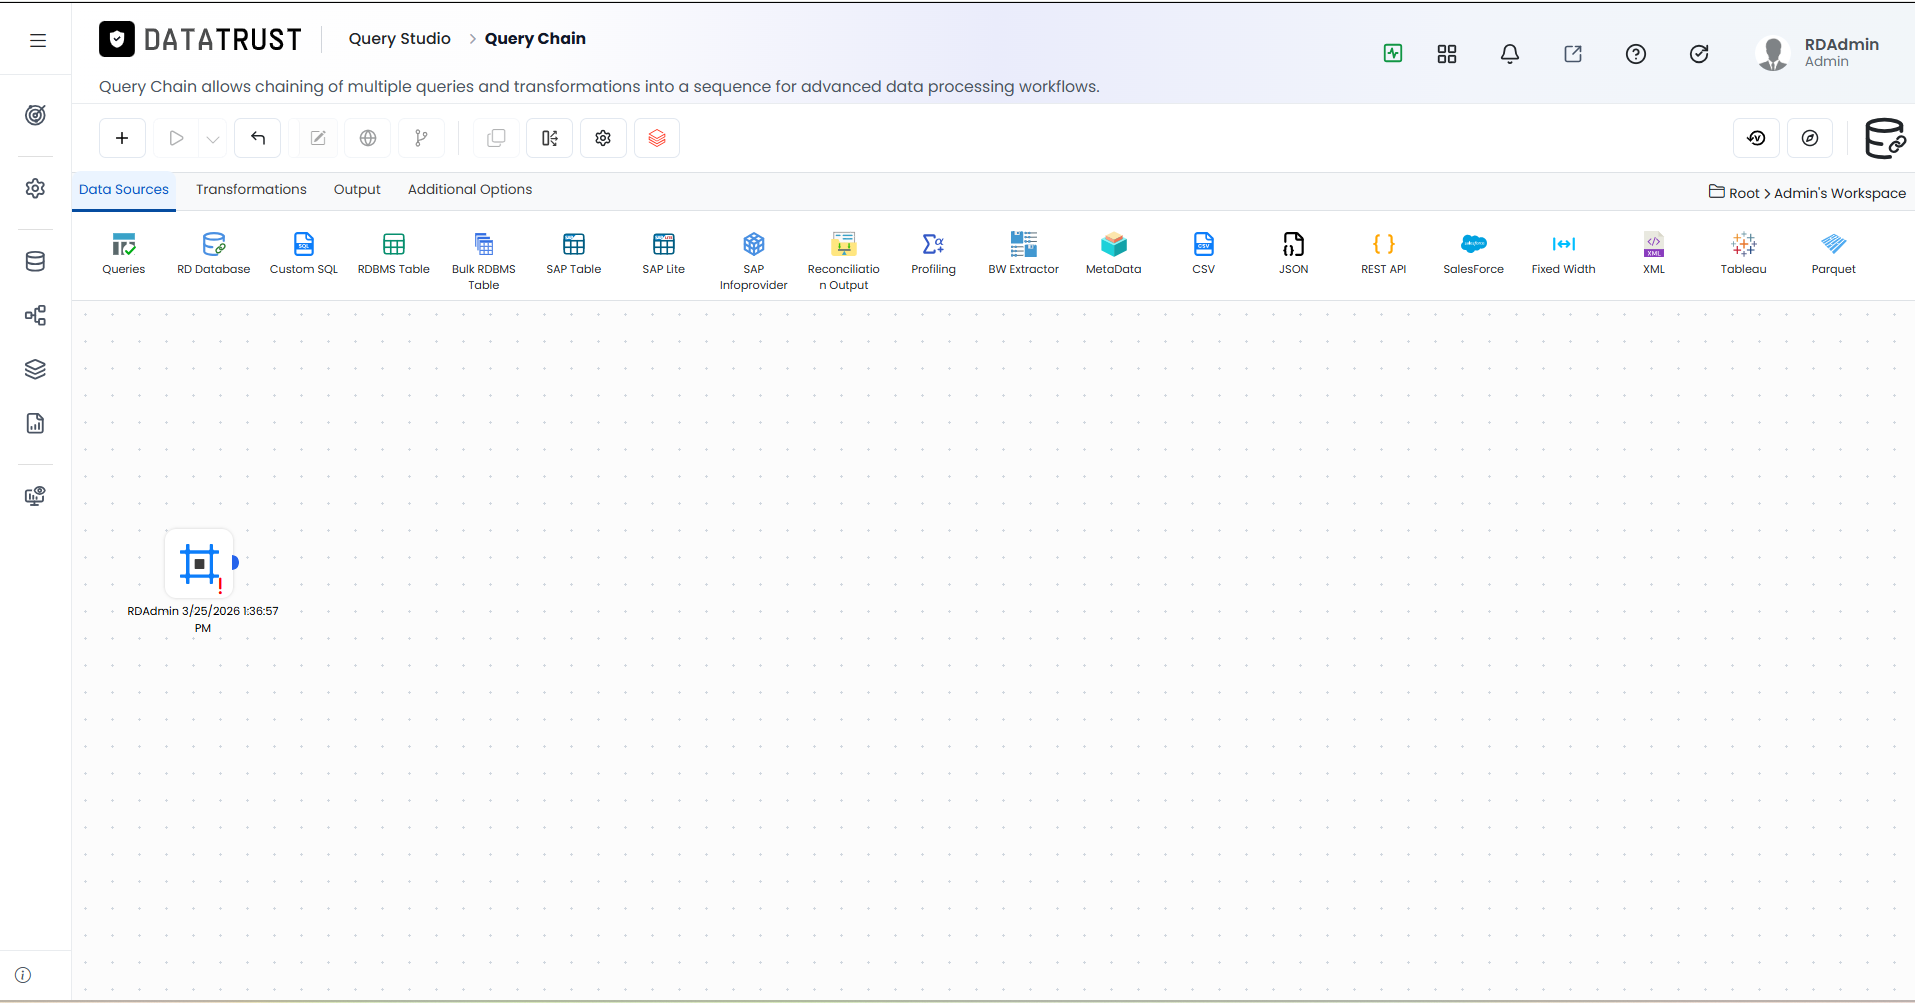1915x1003 pixels.
Task: Click the blue node output connector
Action: pyautogui.click(x=236, y=562)
